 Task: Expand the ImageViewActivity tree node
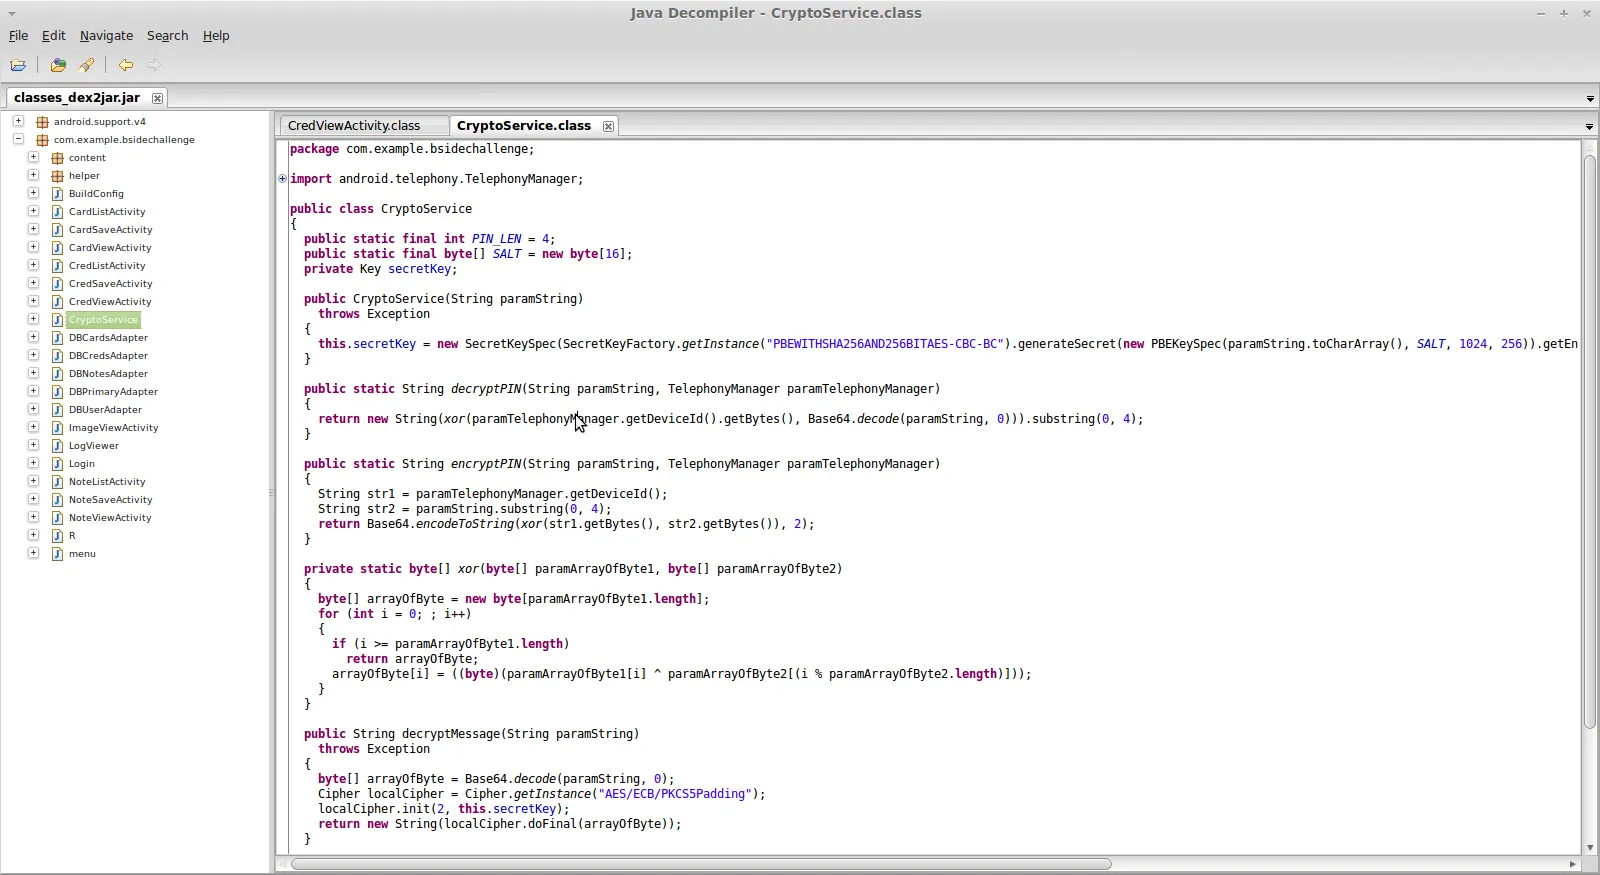pos(33,427)
